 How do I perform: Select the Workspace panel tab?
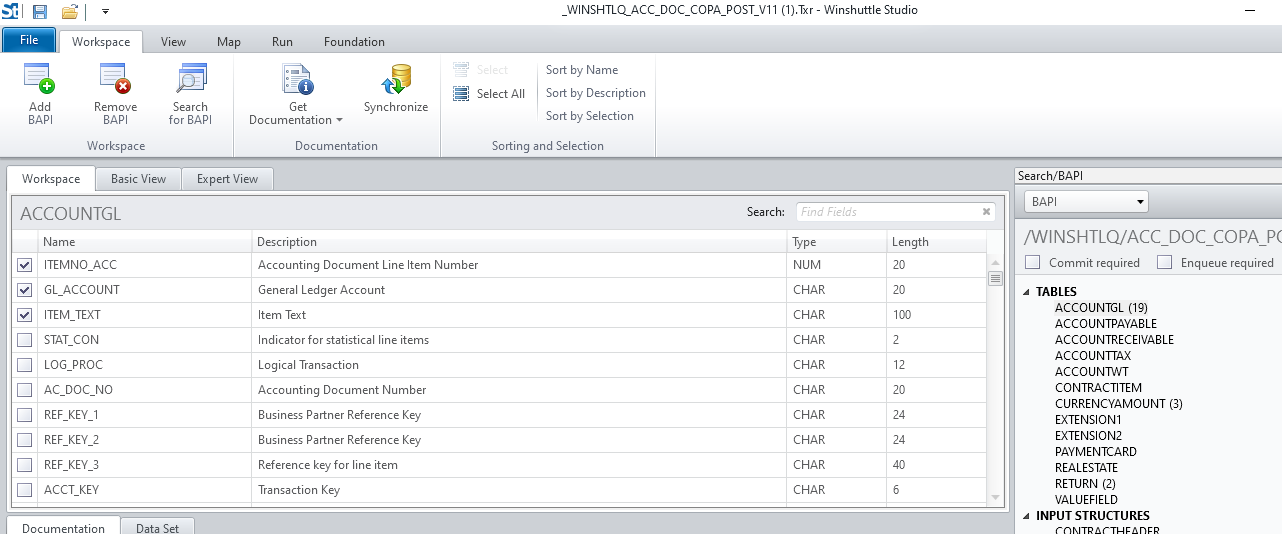(x=51, y=179)
